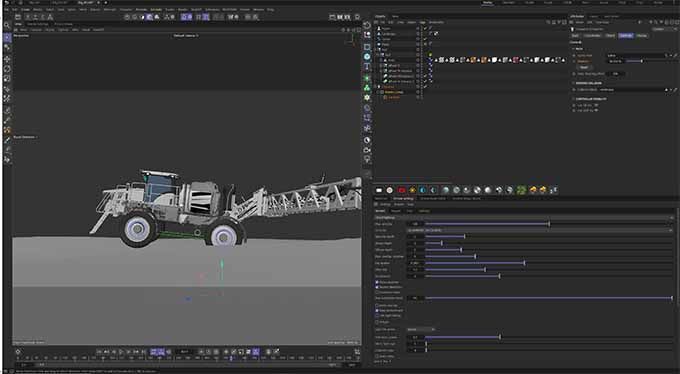Open Mode menu in Attribute Manager
The image size is (680, 374).
tap(579, 22)
